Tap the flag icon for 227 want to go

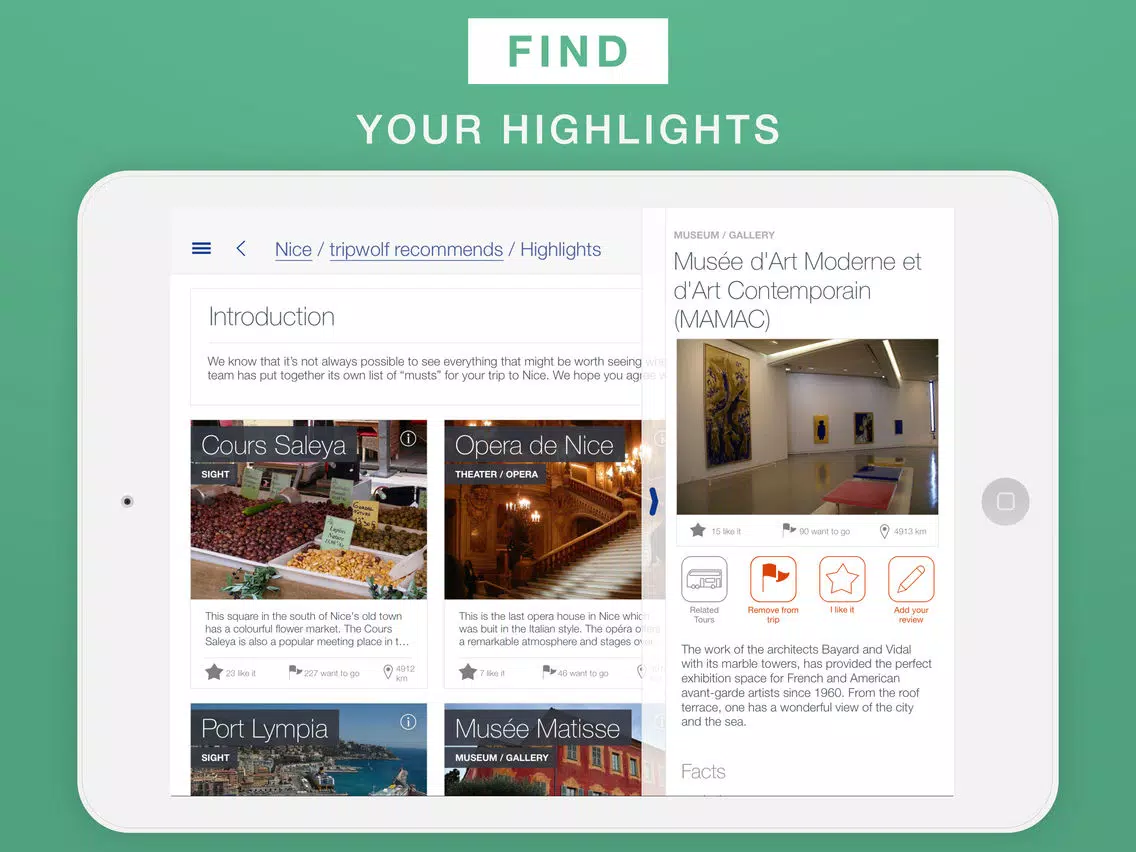(x=295, y=672)
